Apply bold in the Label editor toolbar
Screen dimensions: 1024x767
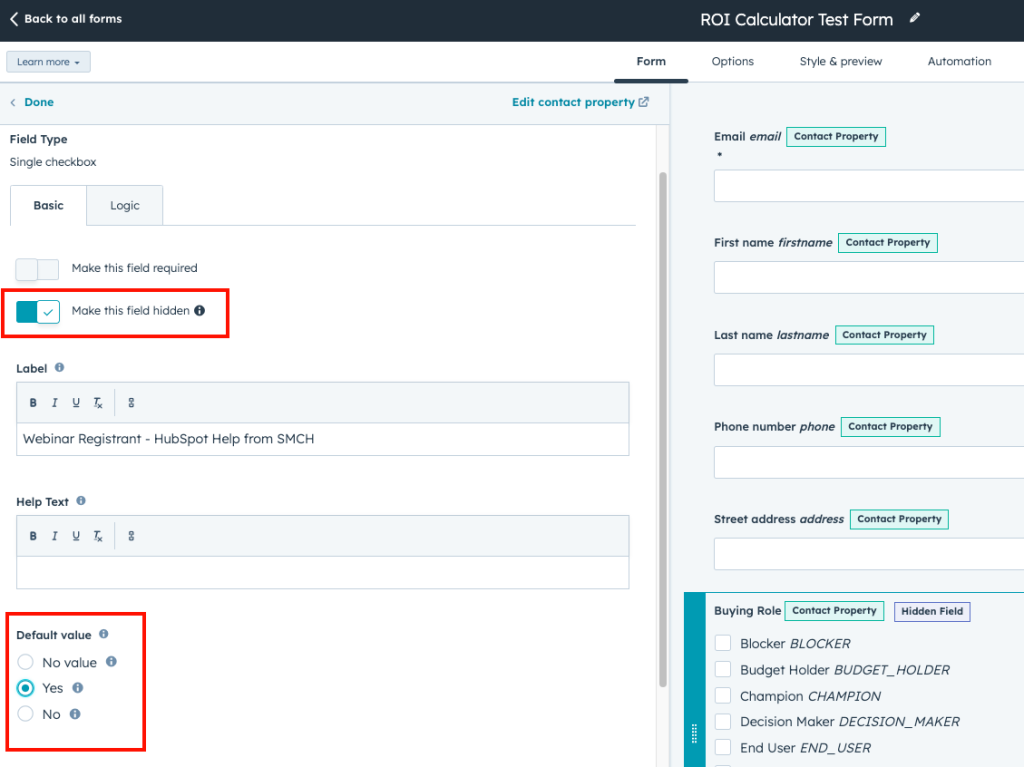click(x=33, y=402)
